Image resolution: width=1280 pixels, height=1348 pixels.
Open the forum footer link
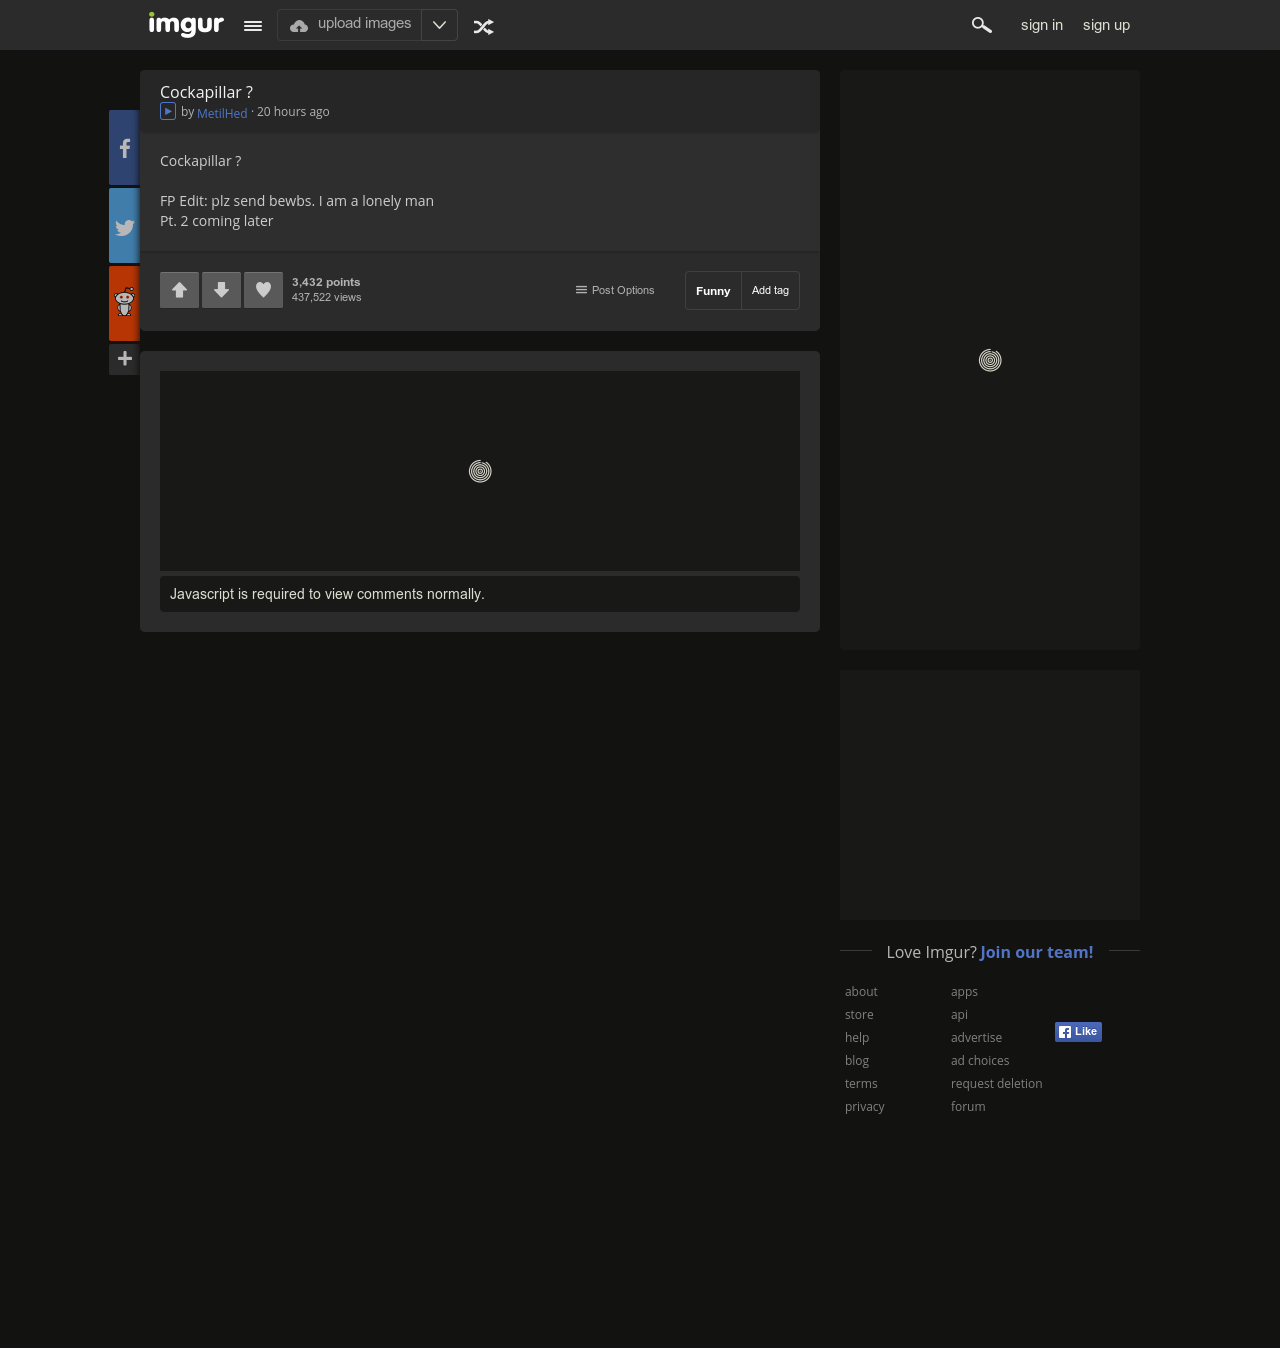click(968, 1107)
